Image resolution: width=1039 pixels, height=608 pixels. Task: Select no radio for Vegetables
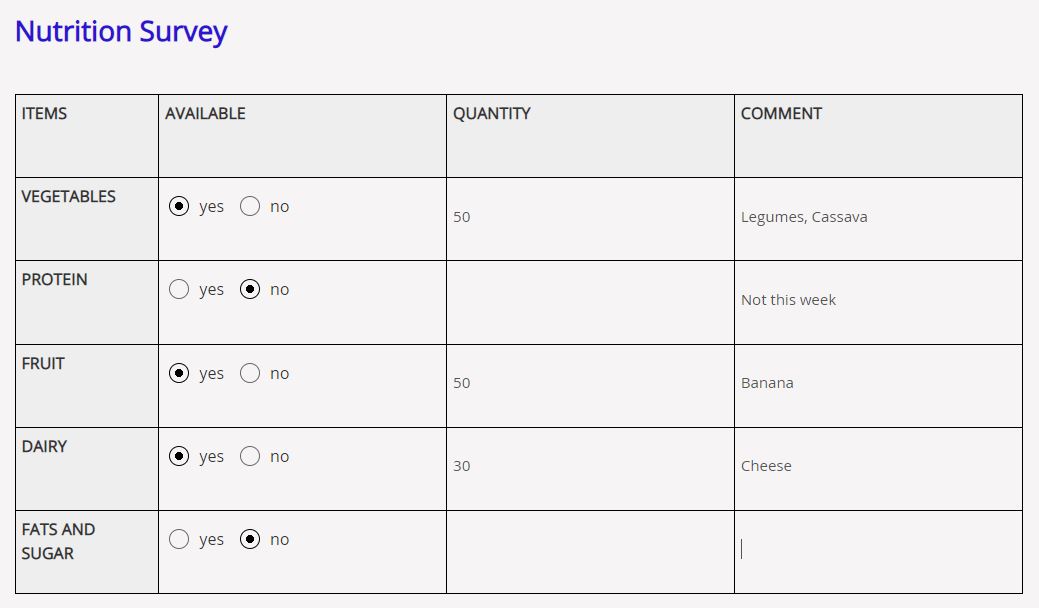click(250, 206)
